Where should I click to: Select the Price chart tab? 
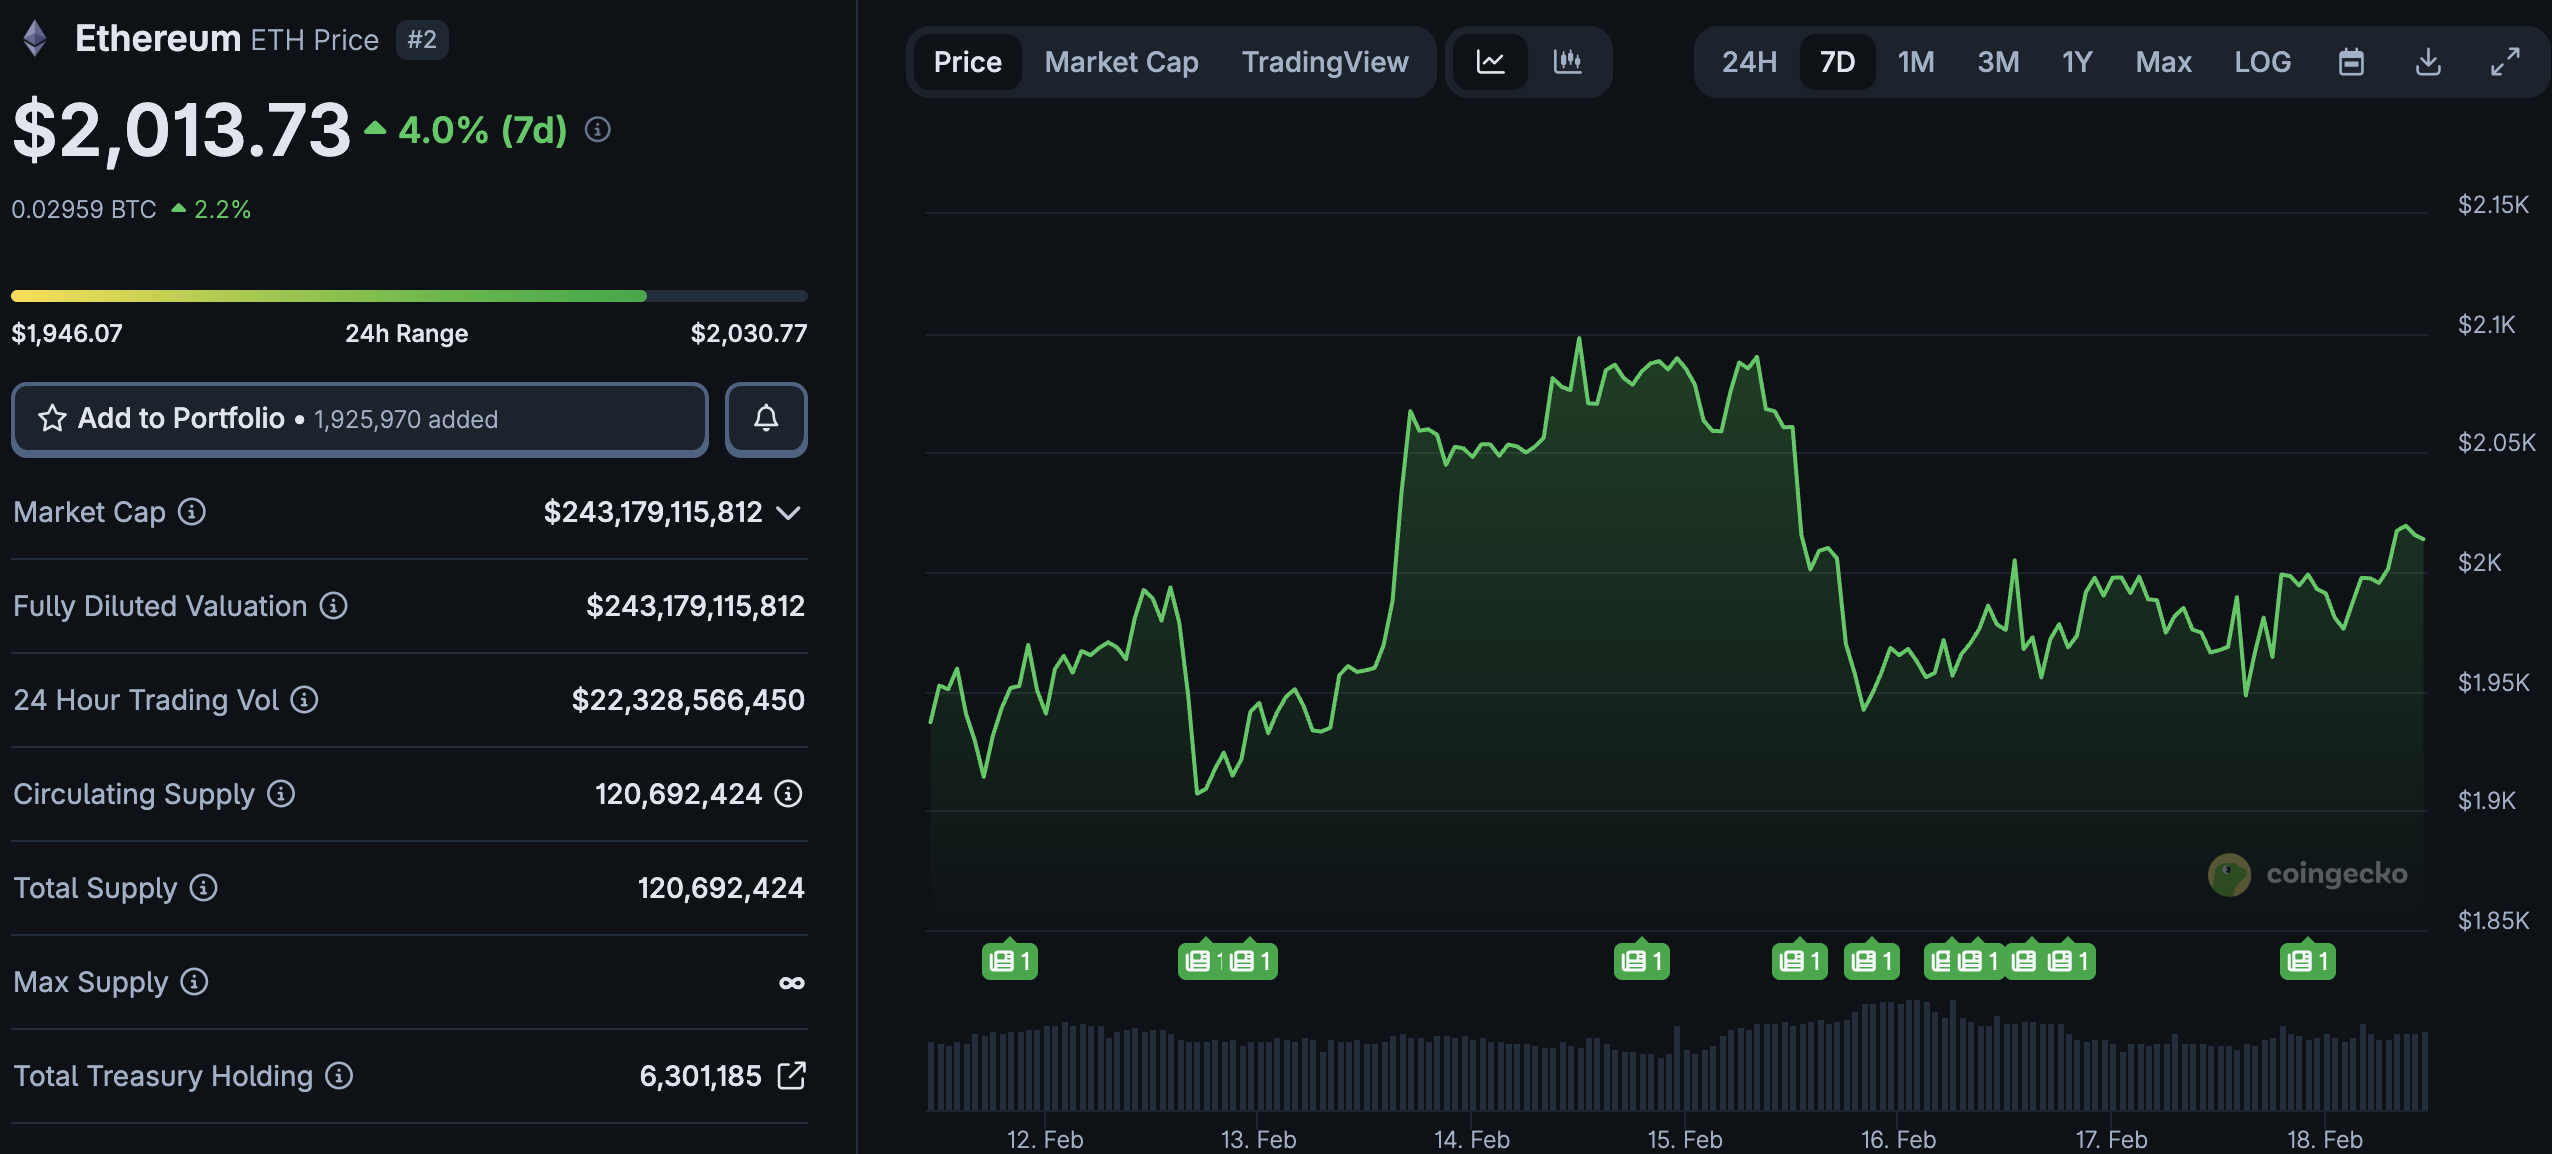[x=967, y=62]
